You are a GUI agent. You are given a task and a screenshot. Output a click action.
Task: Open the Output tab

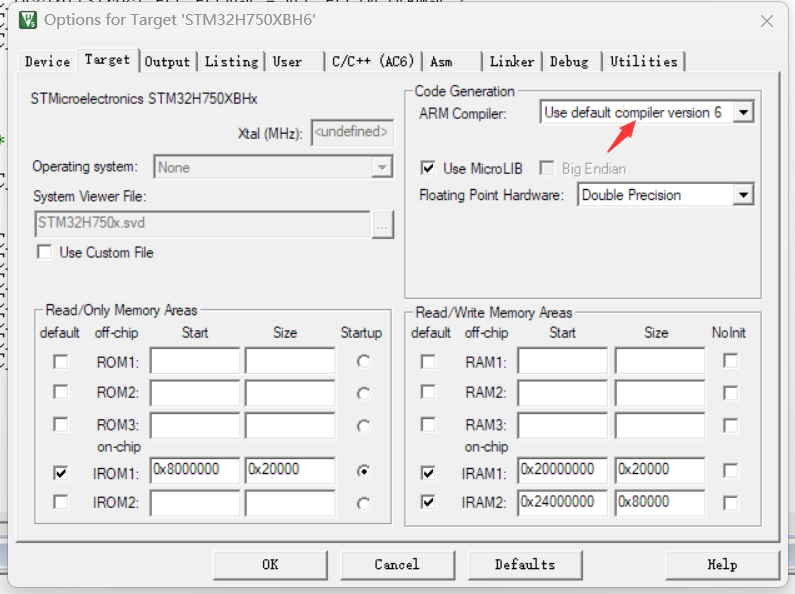point(167,62)
